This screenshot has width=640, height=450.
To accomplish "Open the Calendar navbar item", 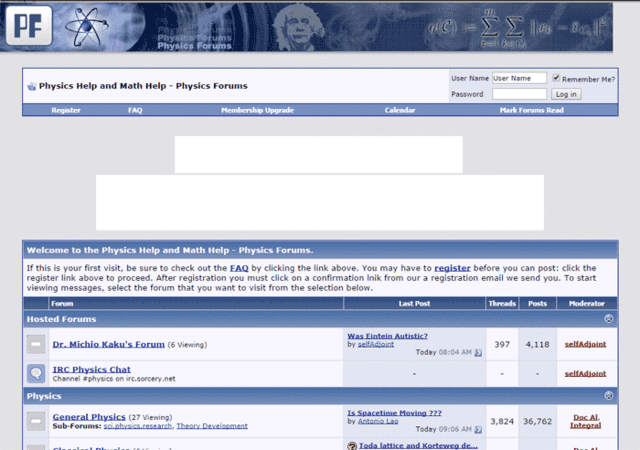I will click(400, 110).
